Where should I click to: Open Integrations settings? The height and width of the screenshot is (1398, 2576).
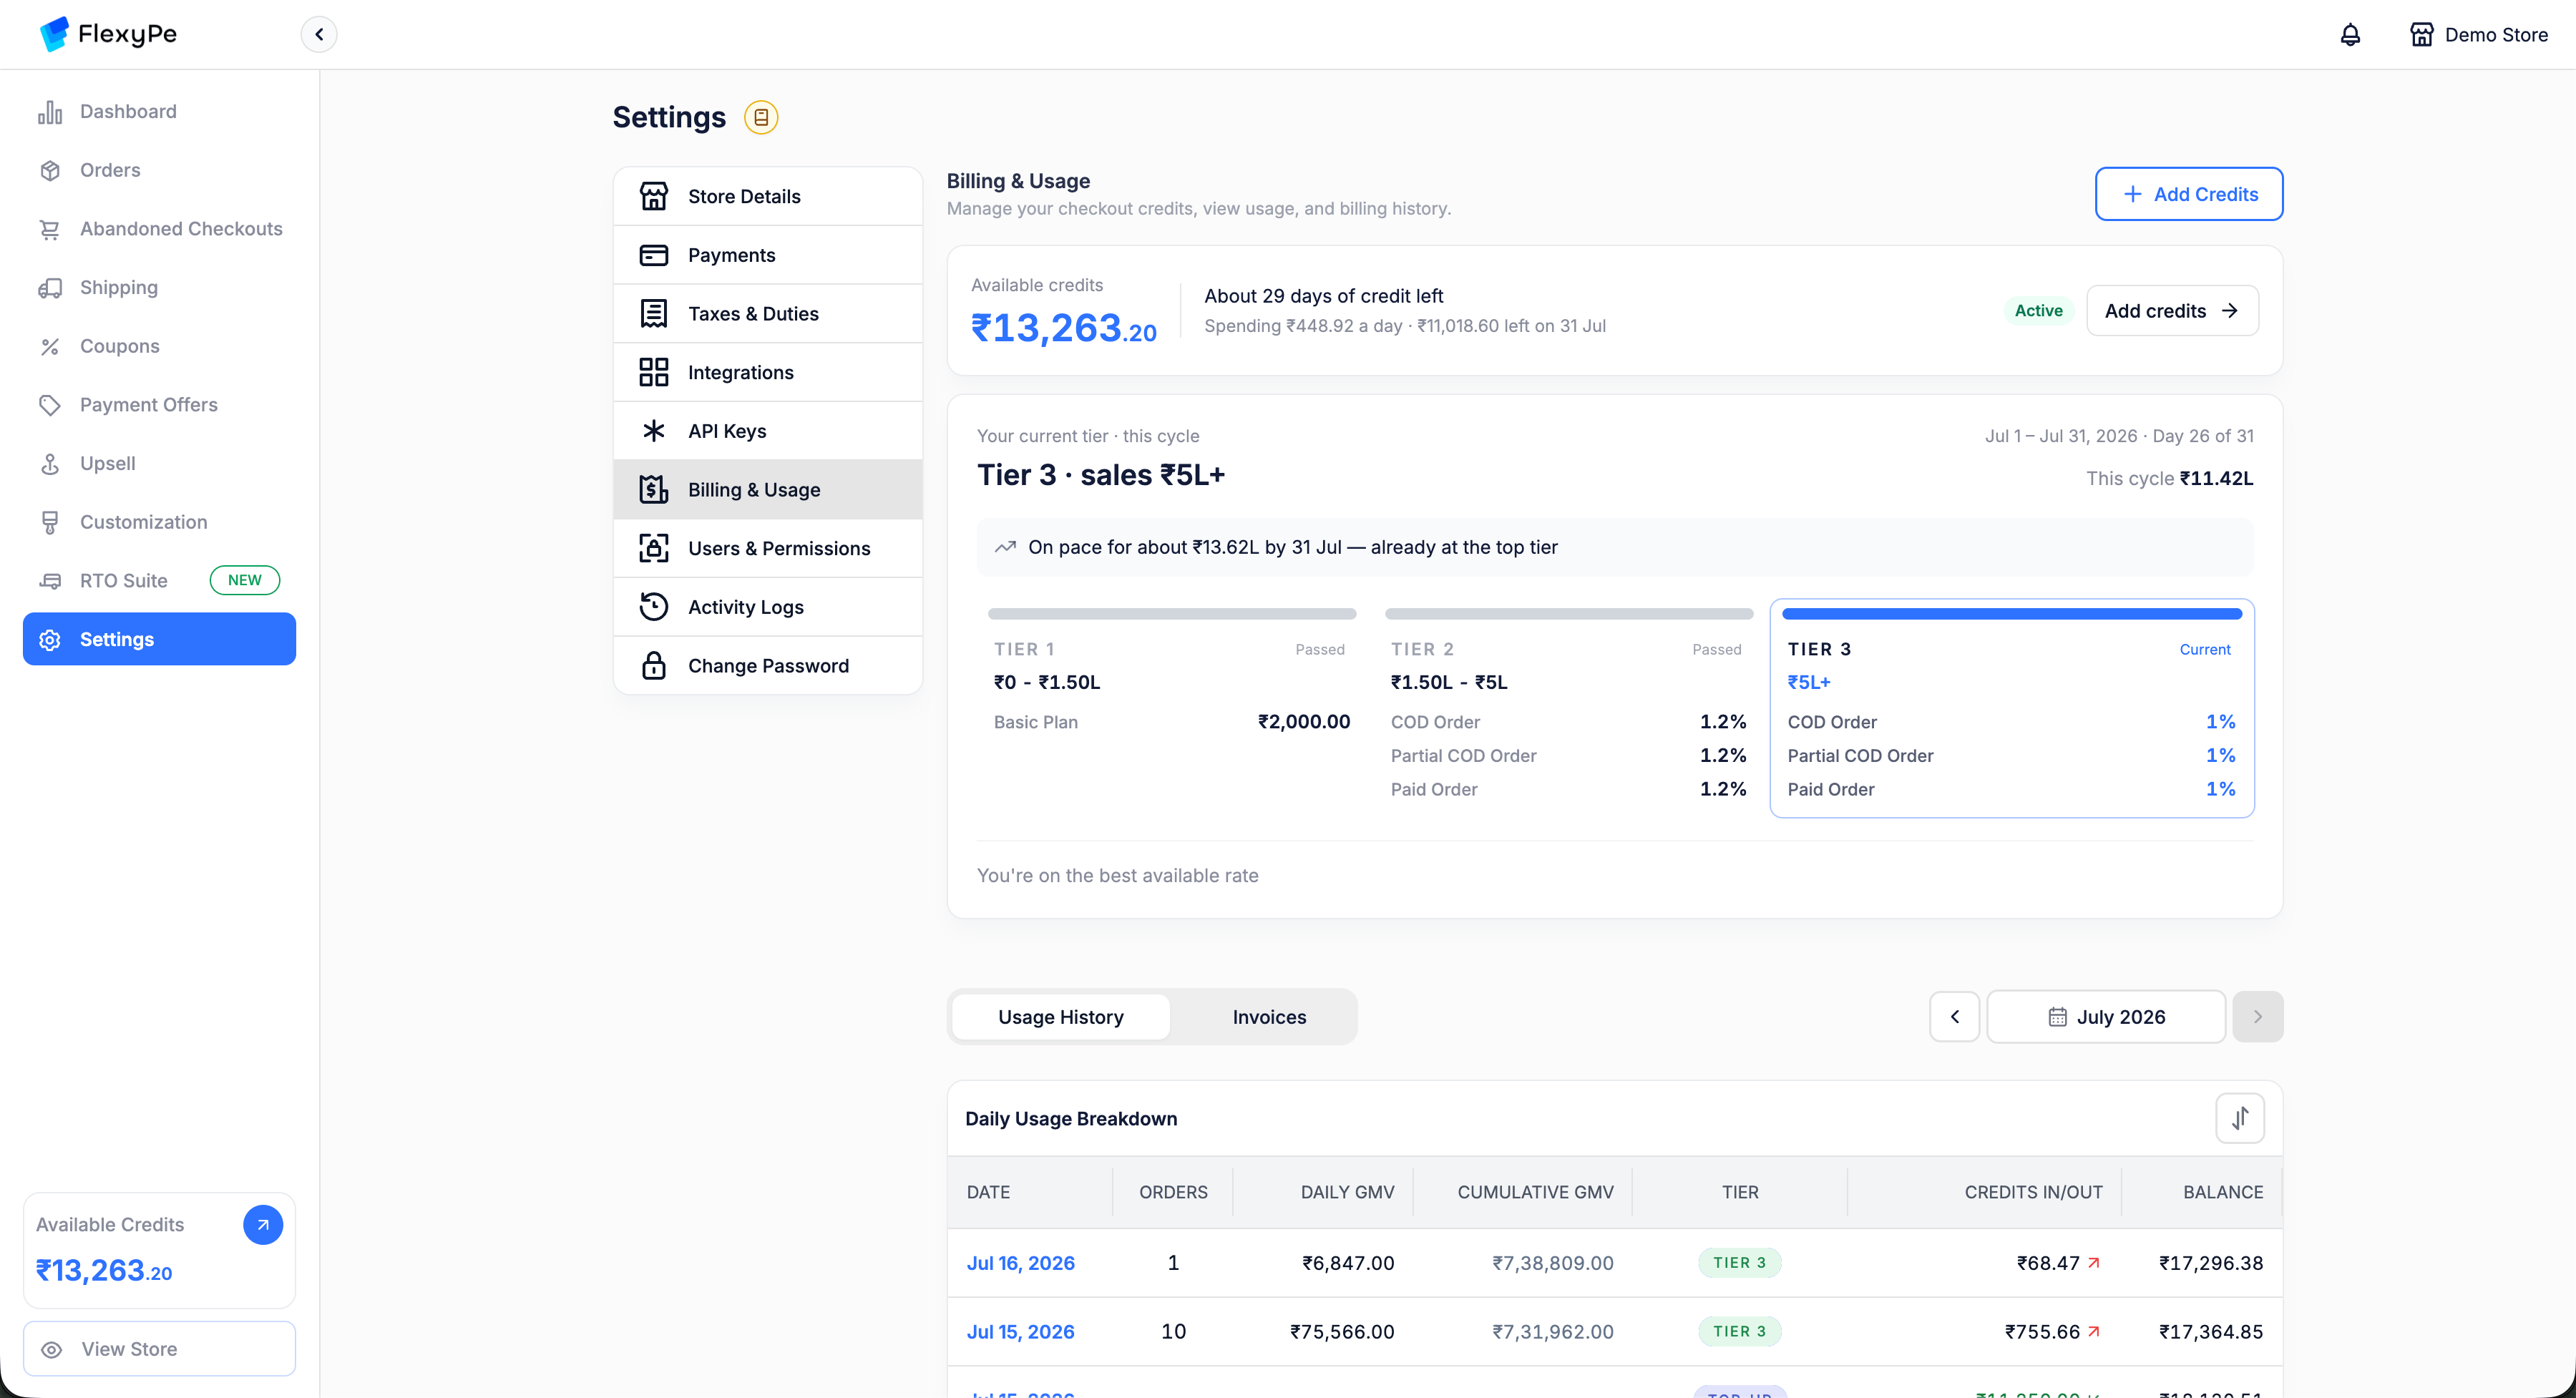[x=768, y=373]
